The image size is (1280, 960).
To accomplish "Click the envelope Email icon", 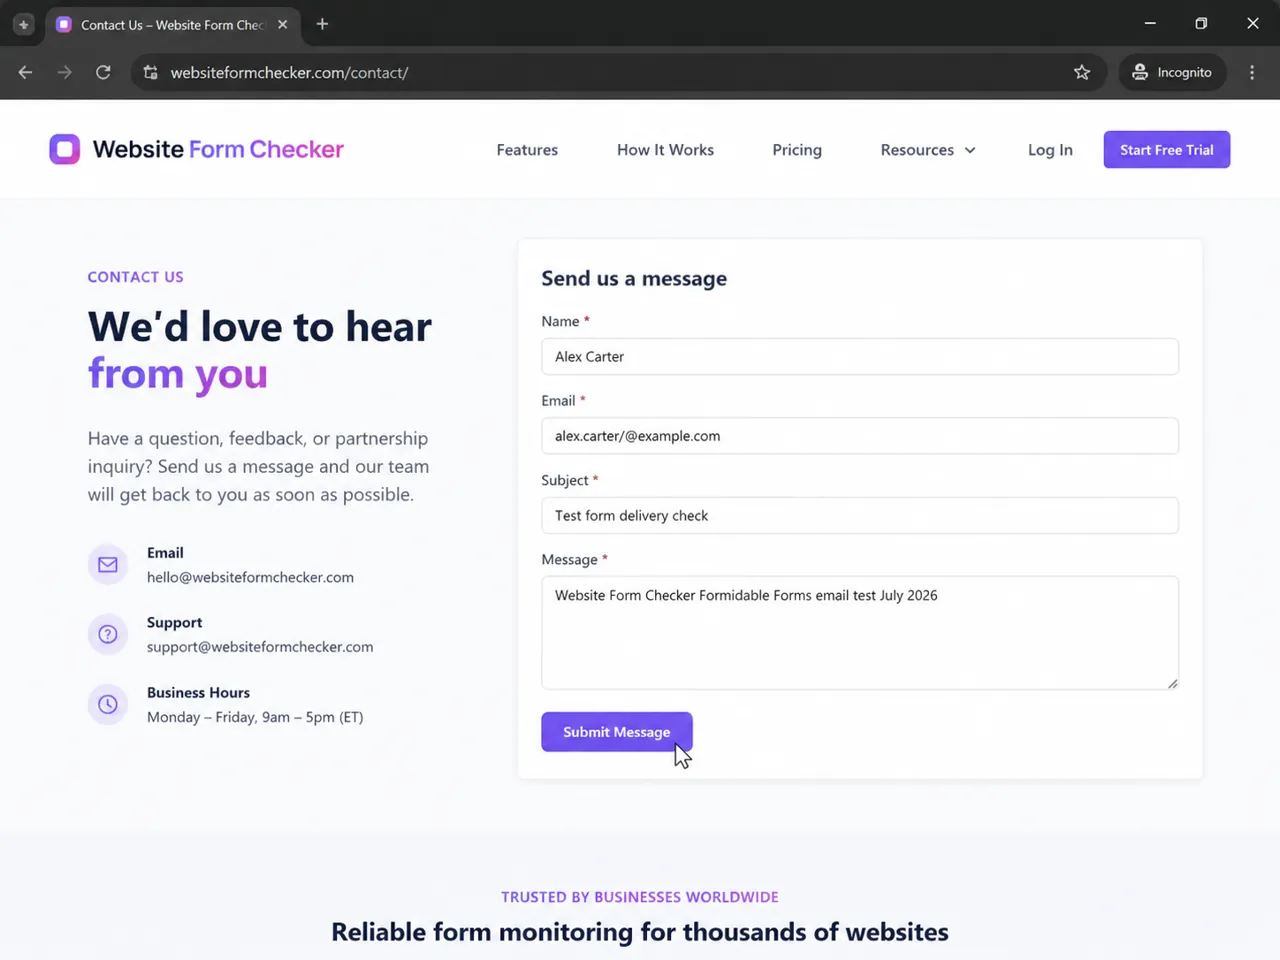I will 108,565.
